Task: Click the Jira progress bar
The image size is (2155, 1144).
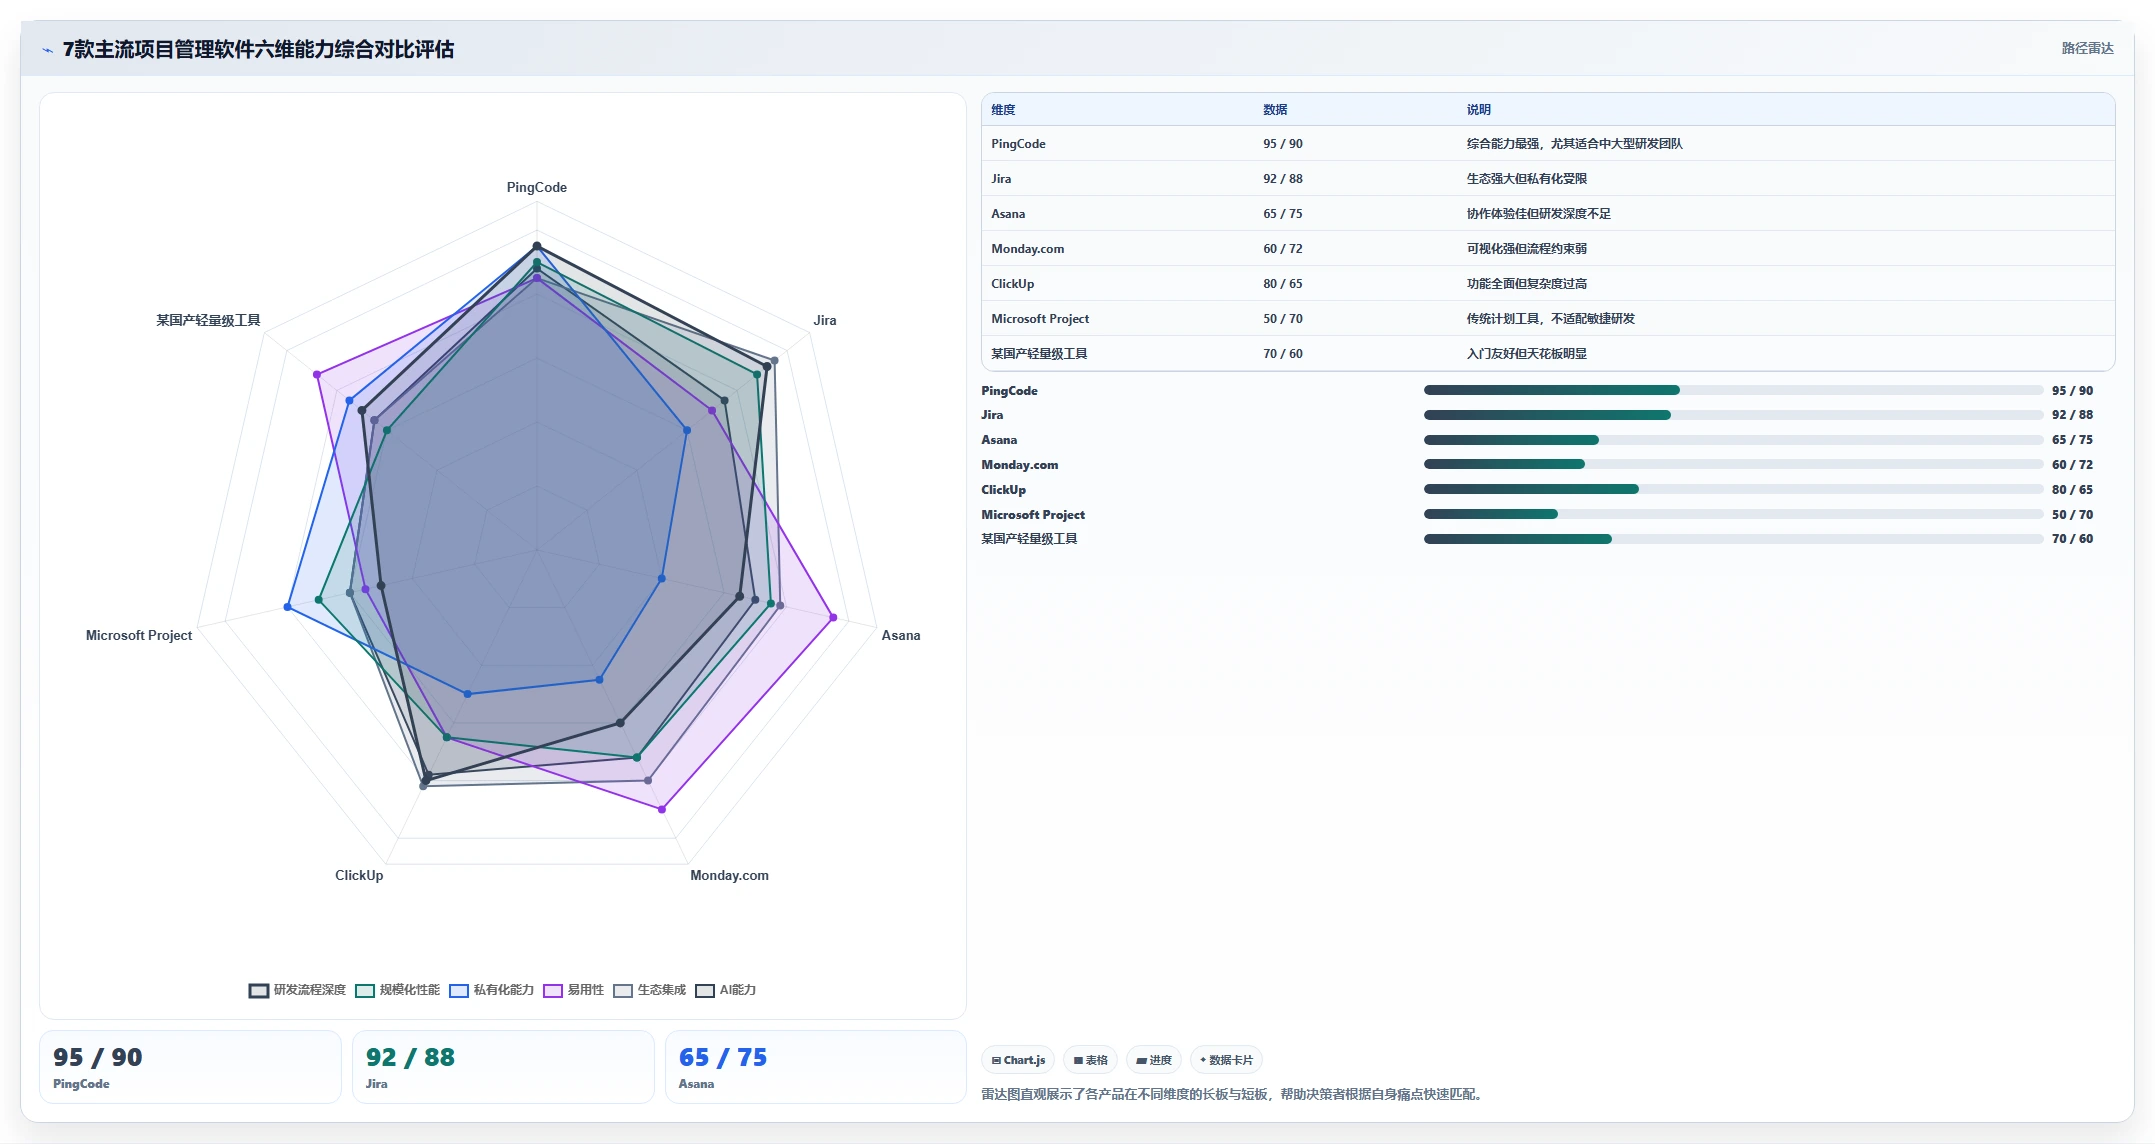Action: pos(1733,415)
